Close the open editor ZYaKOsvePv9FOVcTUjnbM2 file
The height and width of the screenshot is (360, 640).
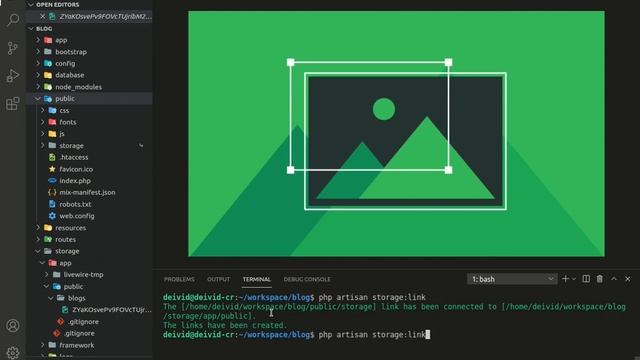point(42,16)
